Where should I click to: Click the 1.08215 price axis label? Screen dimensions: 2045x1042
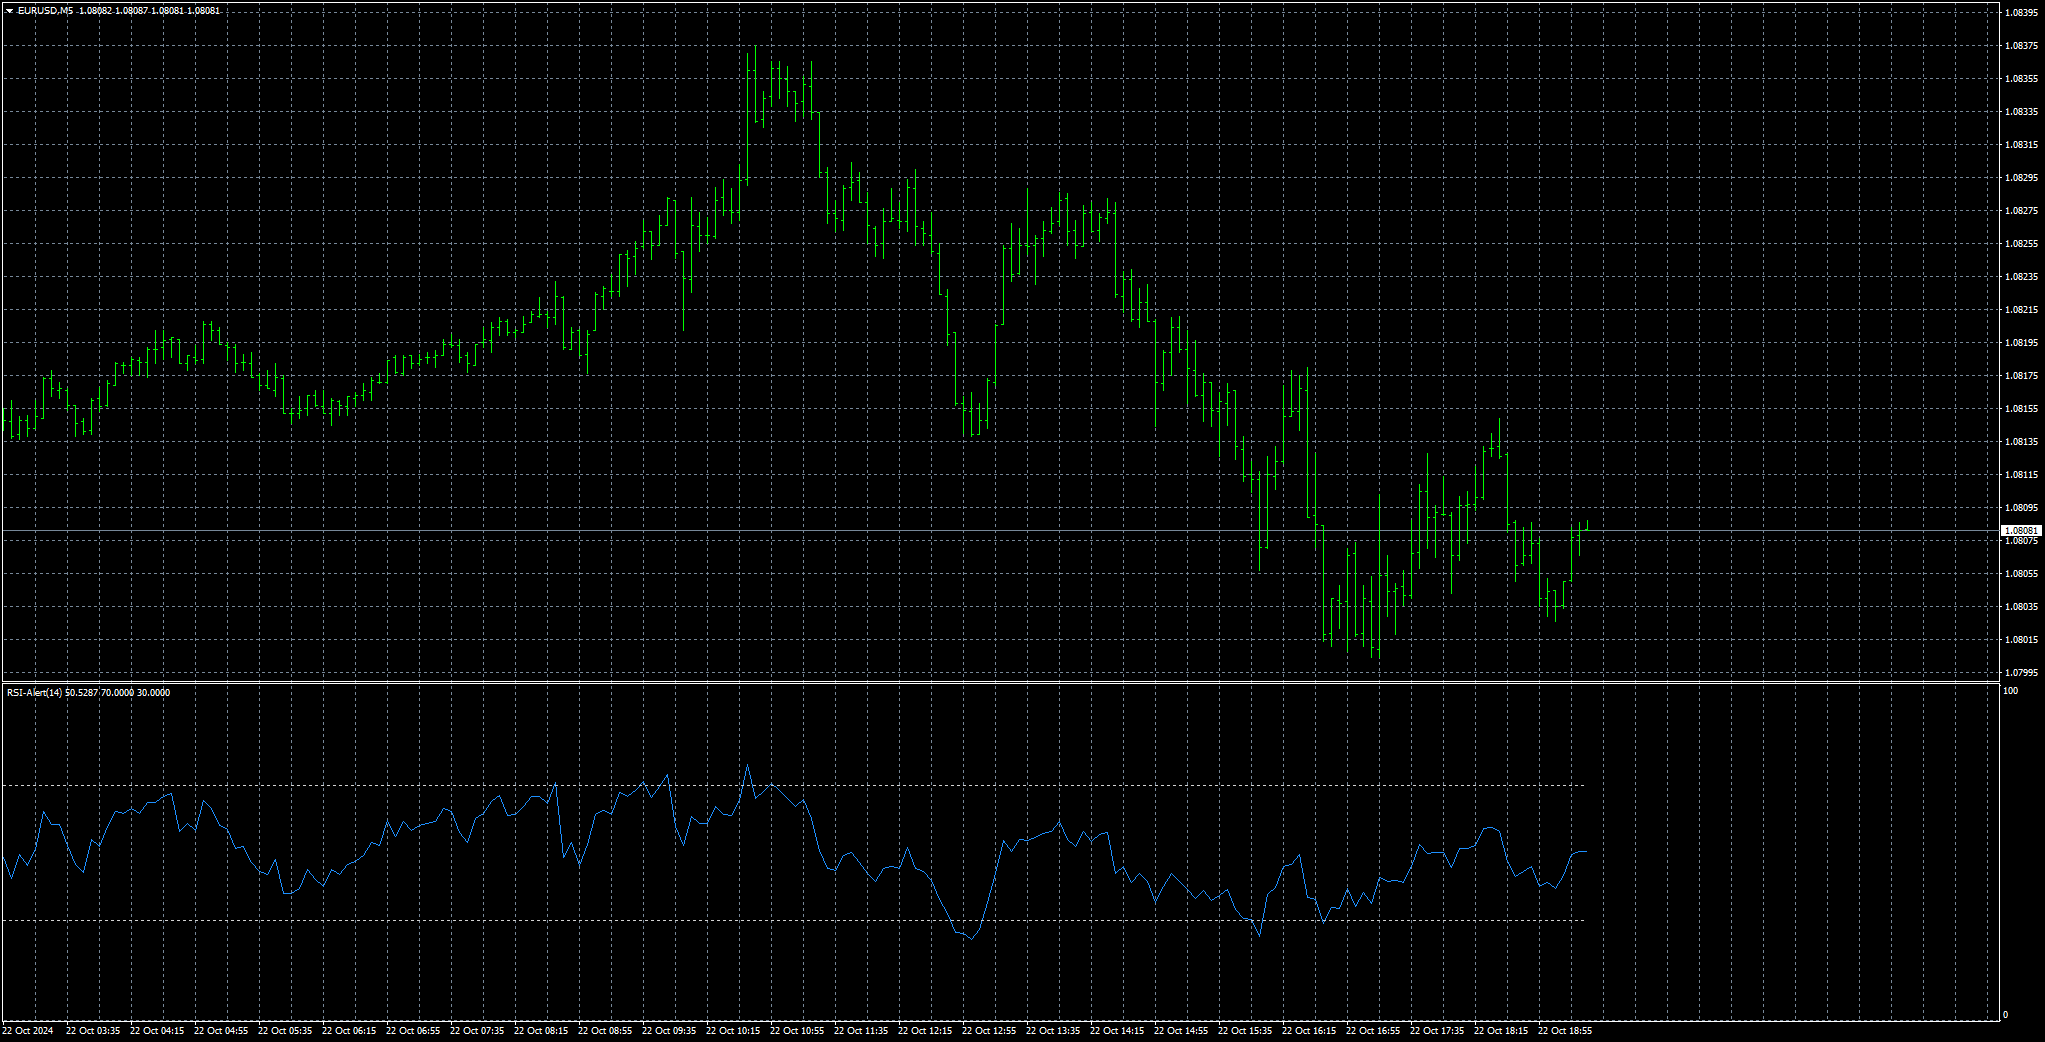2022,310
